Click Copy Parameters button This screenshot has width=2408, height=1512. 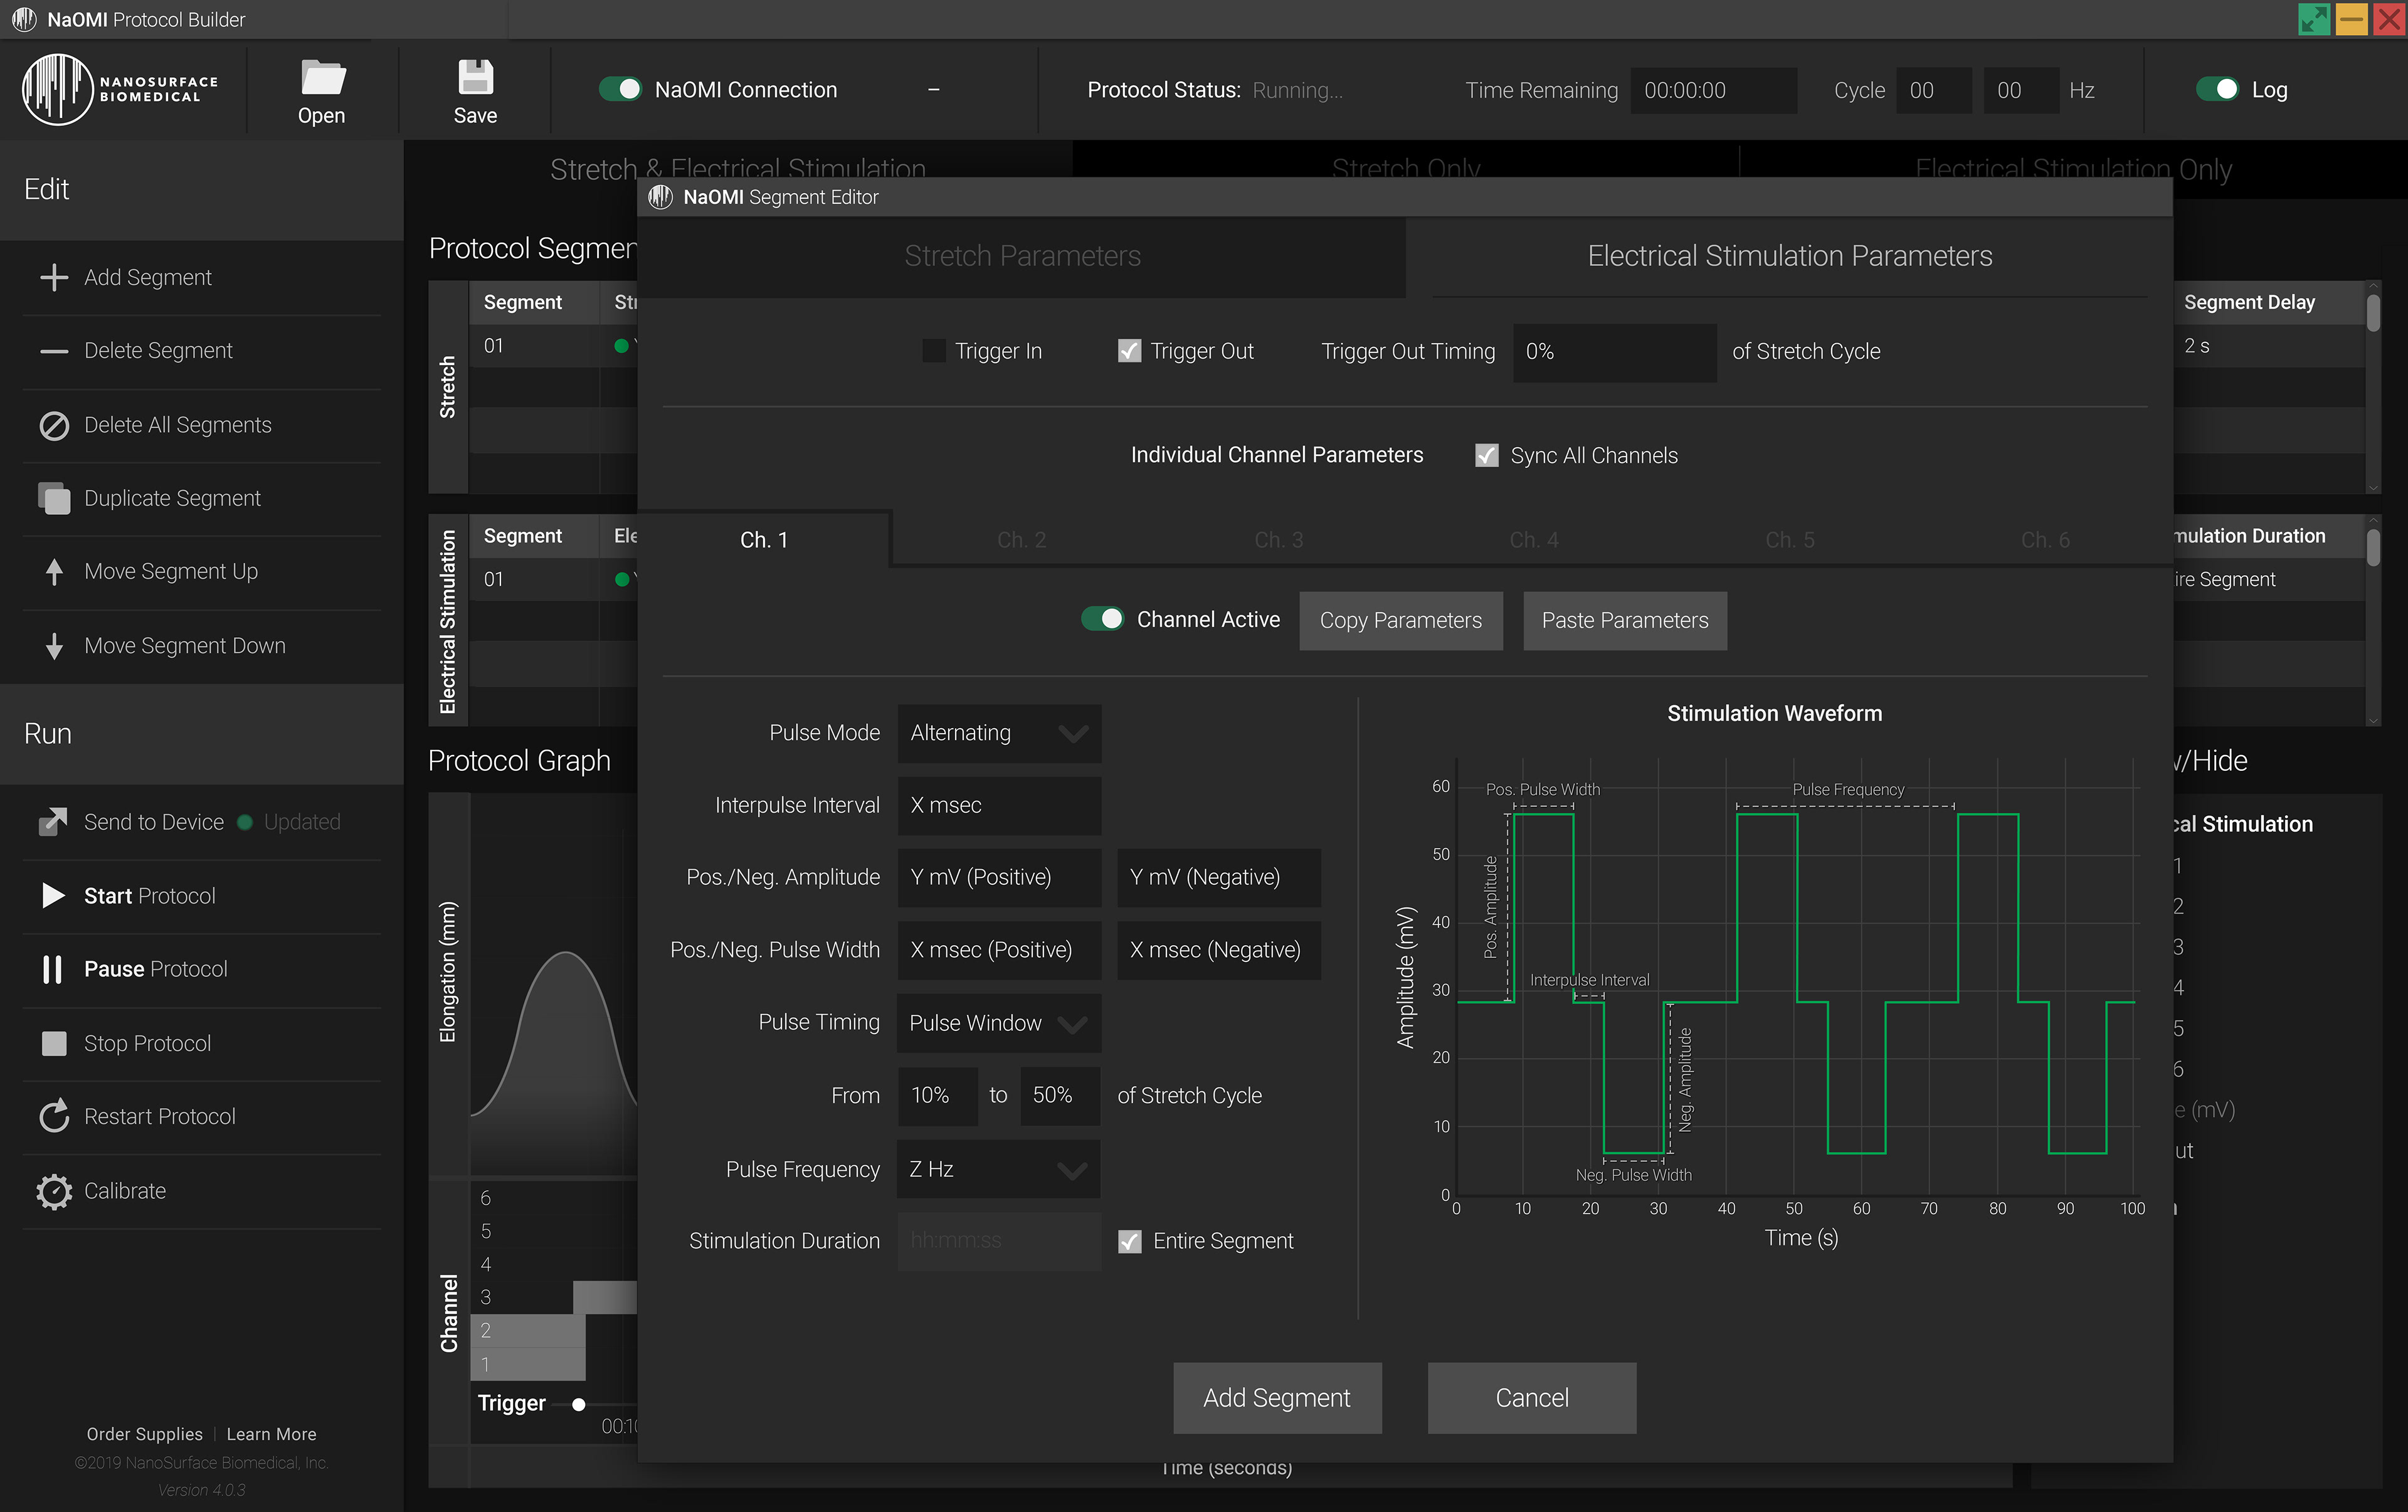(1400, 620)
